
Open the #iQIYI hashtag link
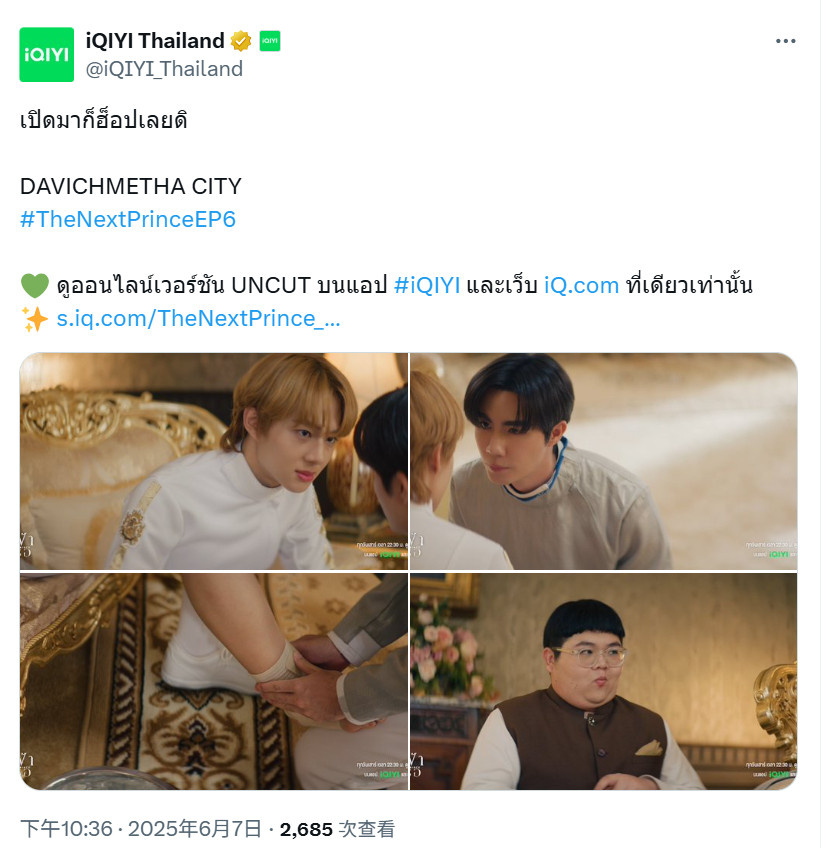(x=427, y=285)
